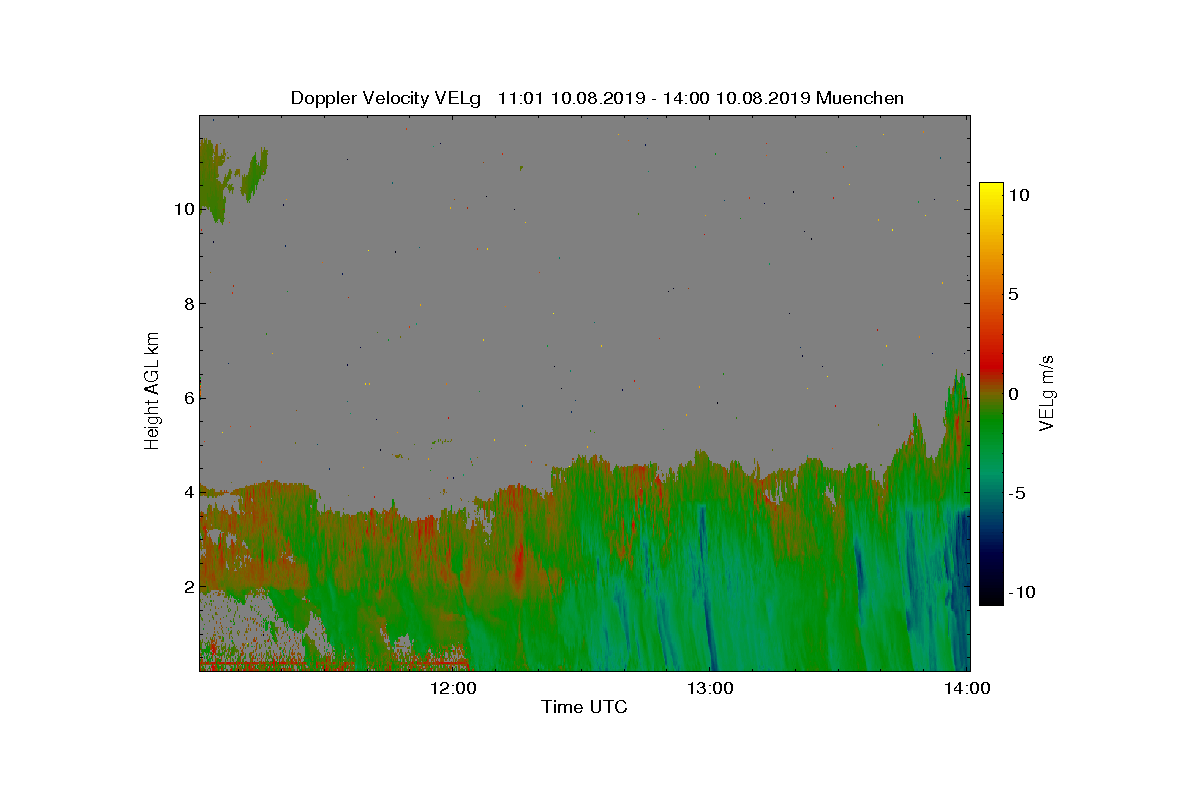Click the yellow top of the colorbar

(991, 192)
